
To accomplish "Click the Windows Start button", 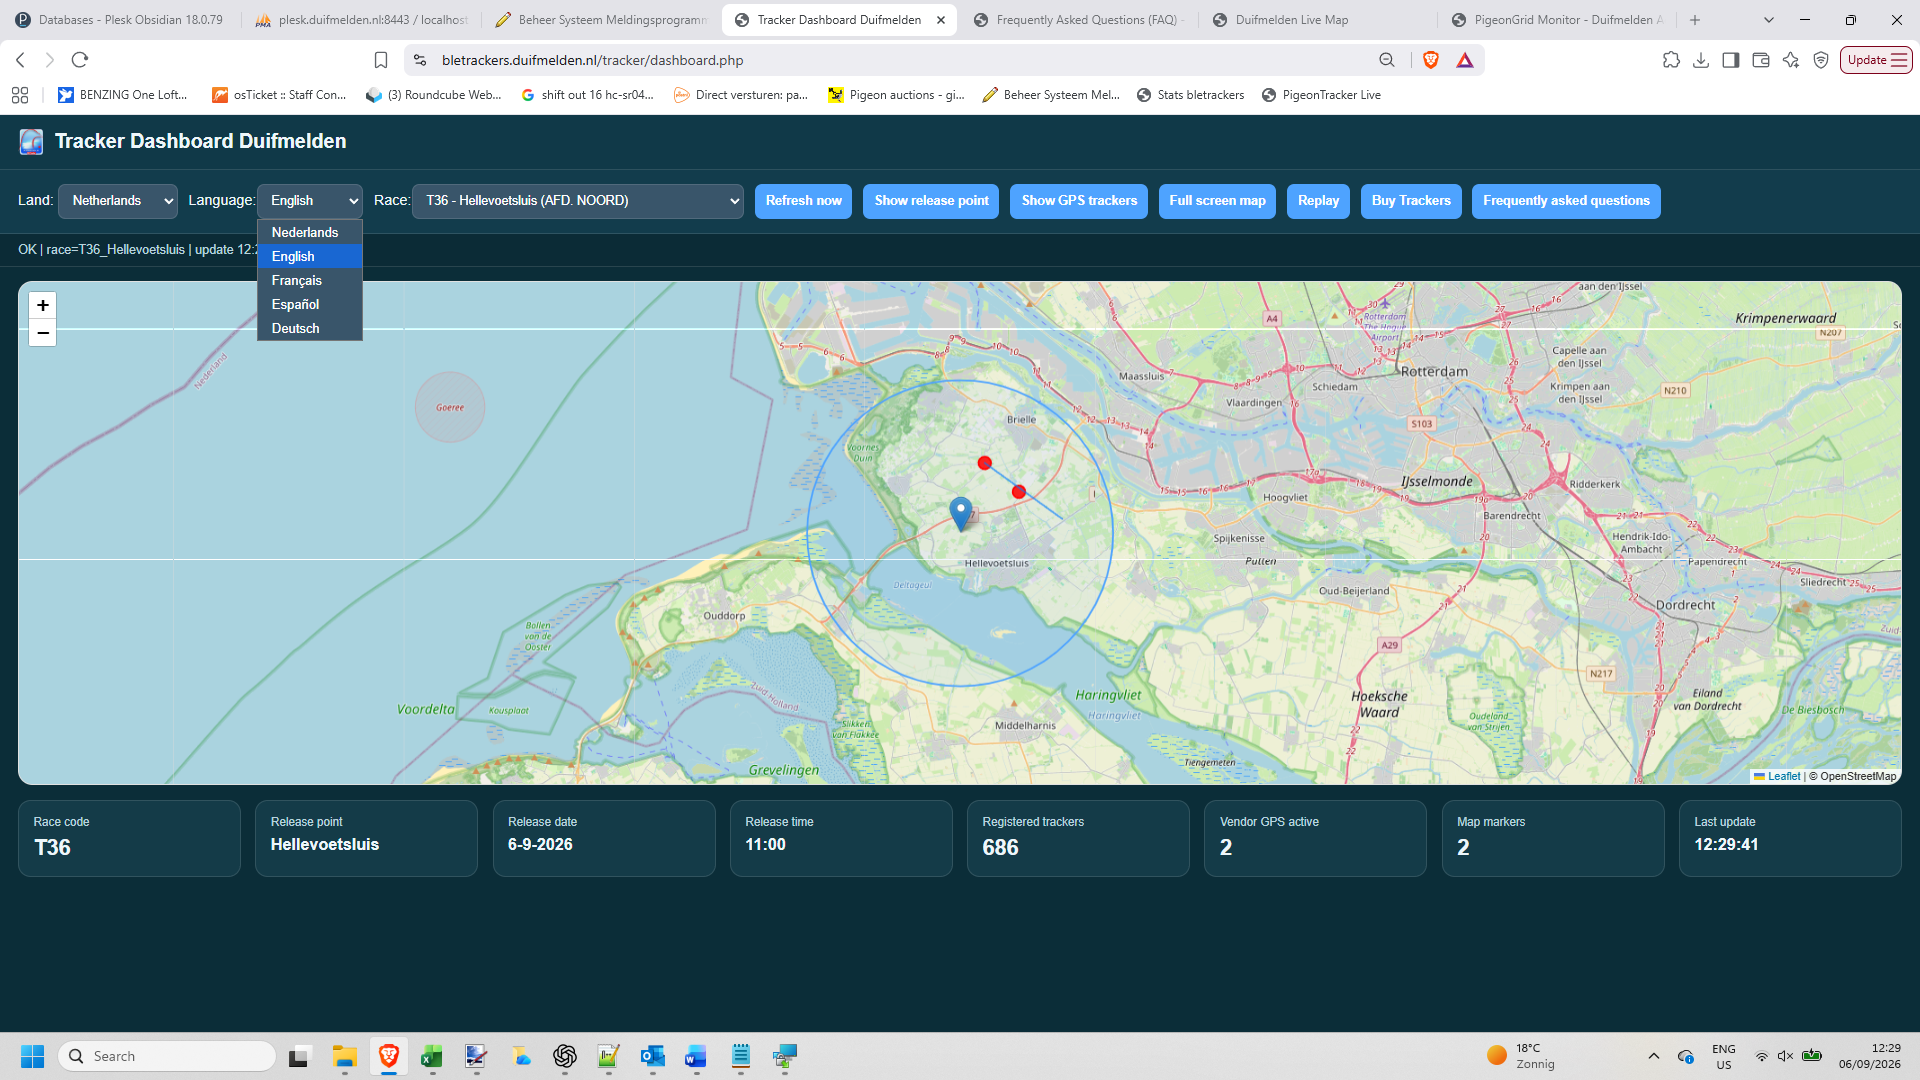I will 32,1056.
